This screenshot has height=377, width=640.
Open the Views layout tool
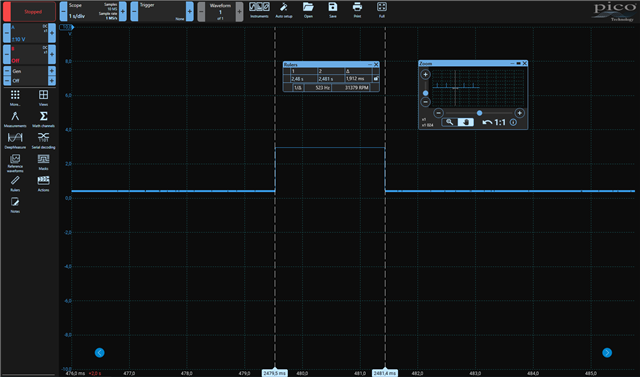point(43,98)
